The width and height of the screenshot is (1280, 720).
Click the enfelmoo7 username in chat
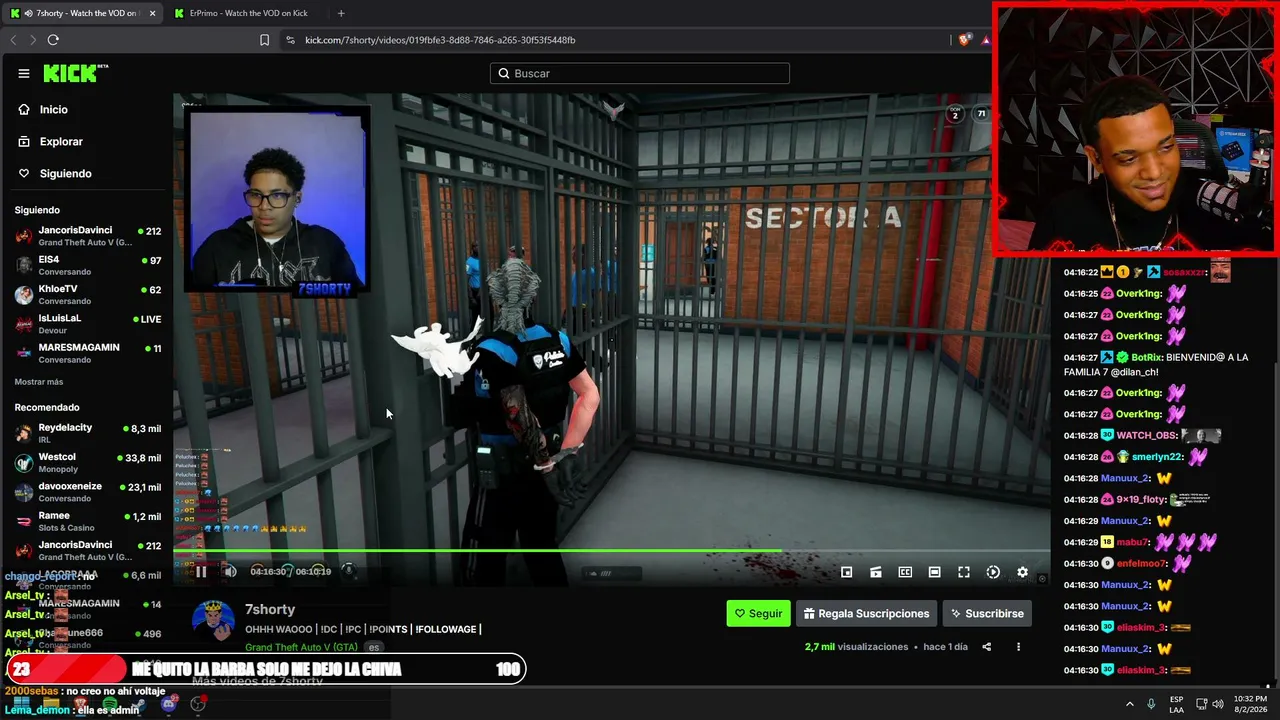(1143, 564)
